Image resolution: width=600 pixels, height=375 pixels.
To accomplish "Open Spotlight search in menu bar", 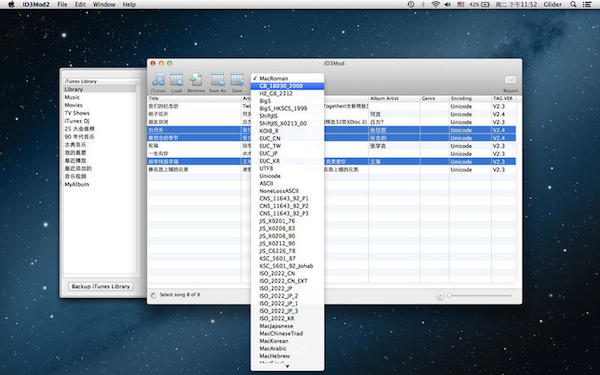I will (573, 5).
